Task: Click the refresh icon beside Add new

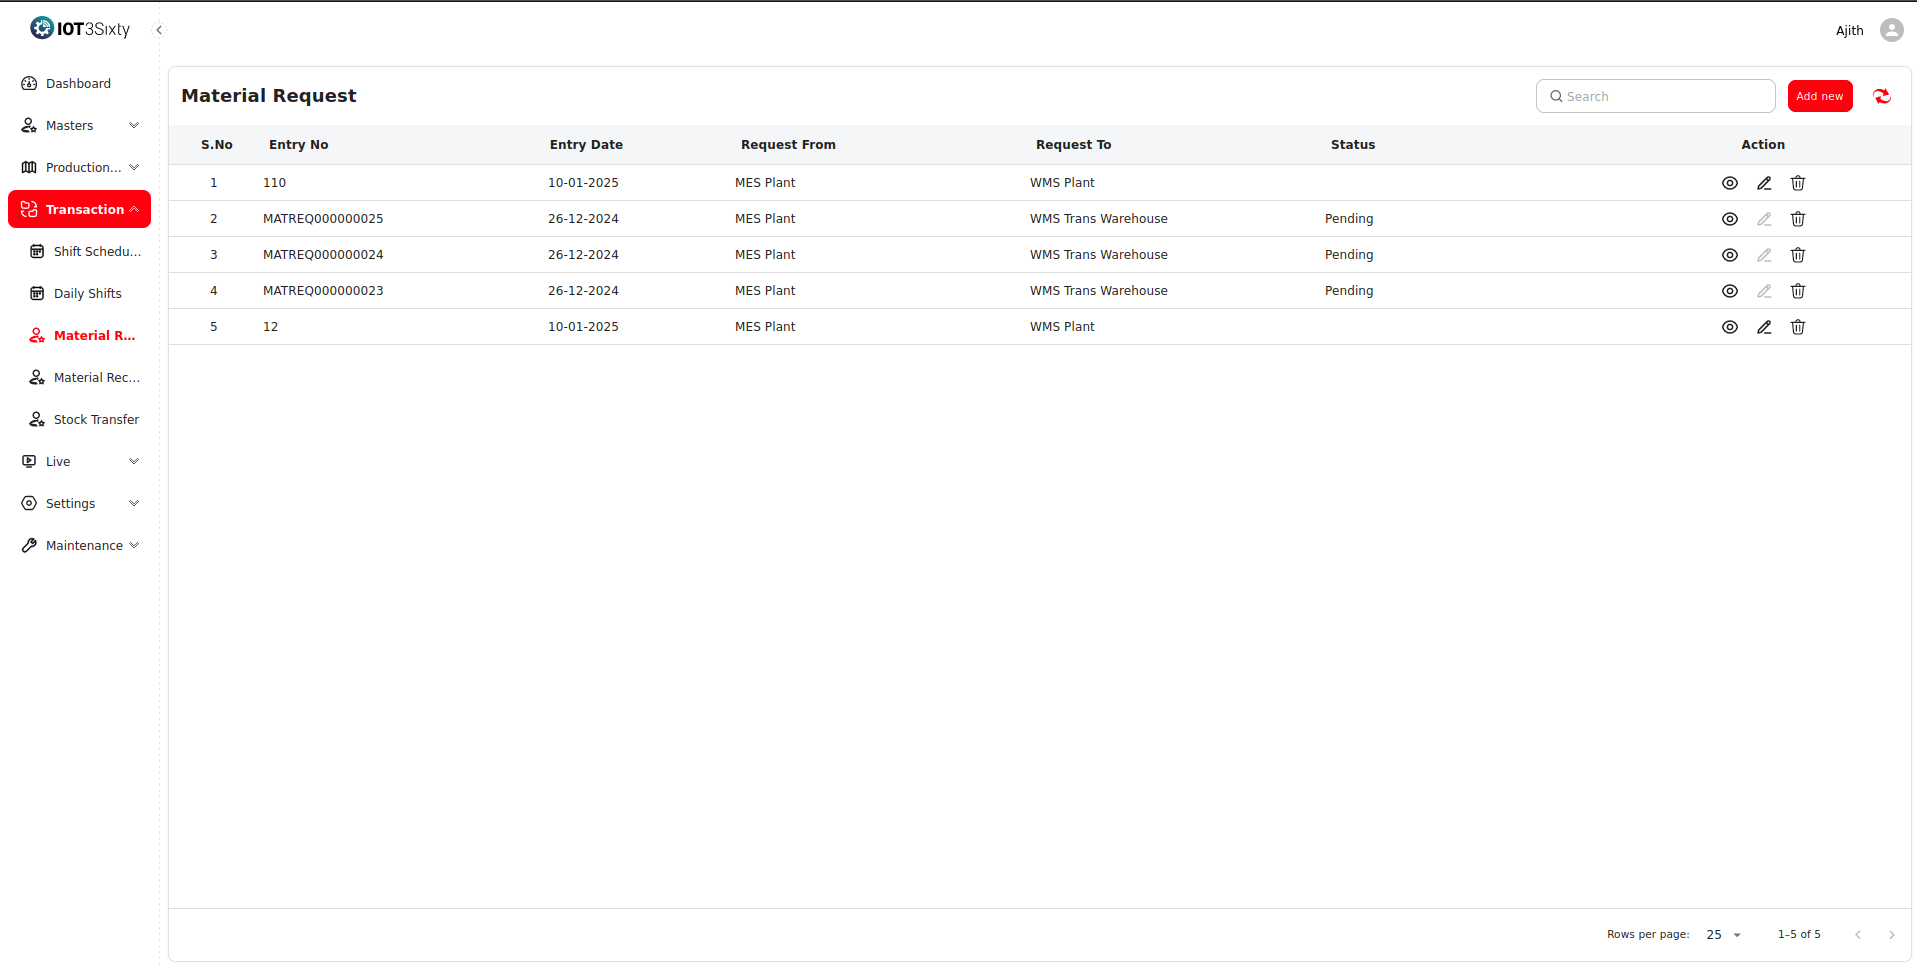Action: tap(1881, 96)
